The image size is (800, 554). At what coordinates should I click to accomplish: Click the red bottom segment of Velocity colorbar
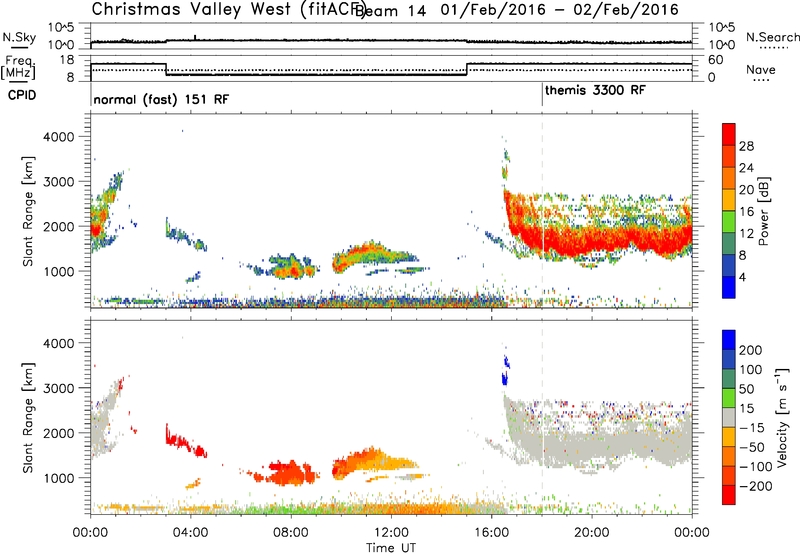[x=729, y=495]
